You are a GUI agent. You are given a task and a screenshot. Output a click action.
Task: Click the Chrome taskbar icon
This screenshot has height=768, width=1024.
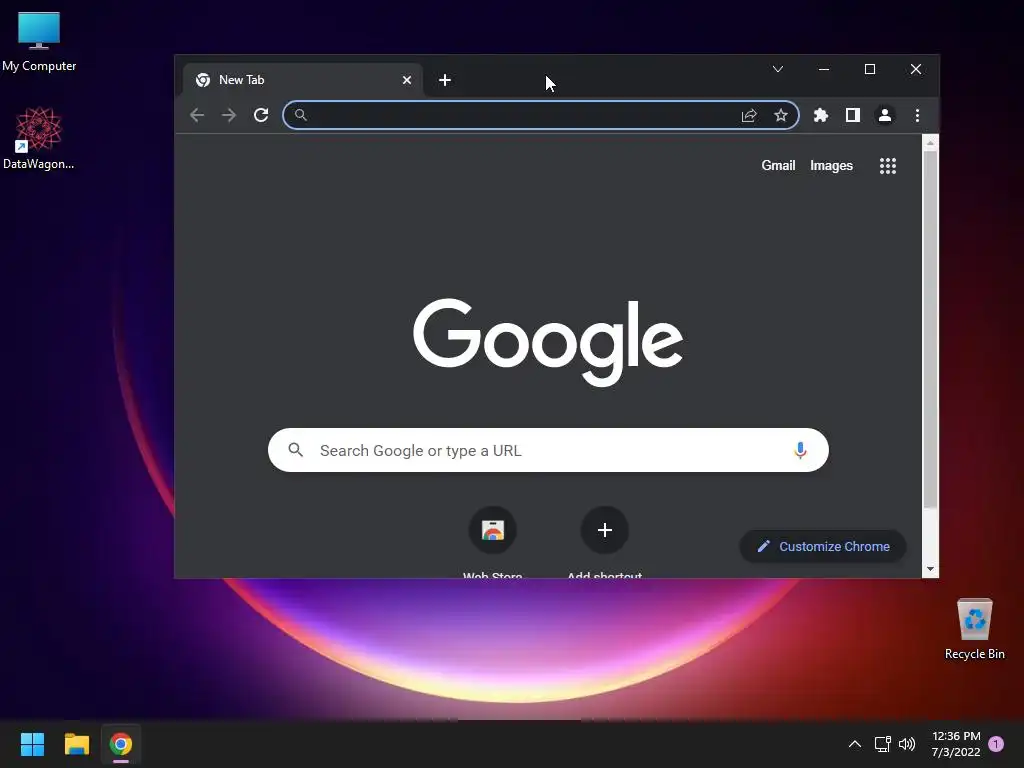pos(121,744)
